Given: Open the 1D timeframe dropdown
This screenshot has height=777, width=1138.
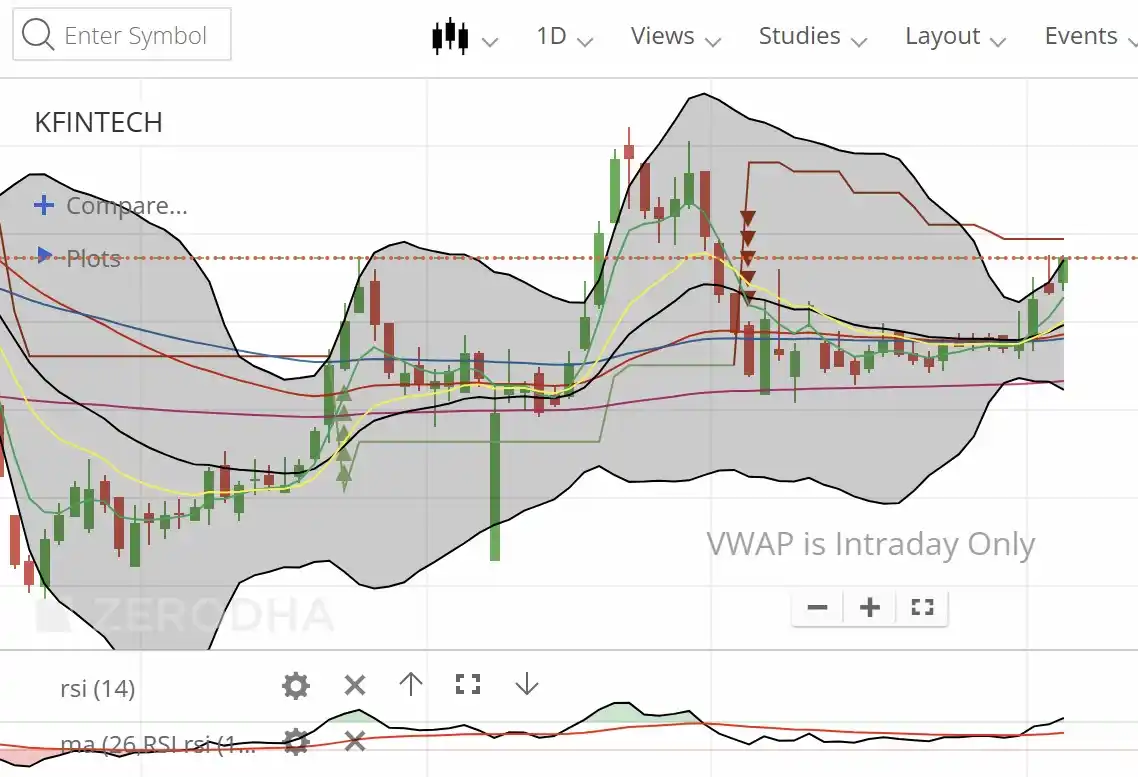Looking at the screenshot, I should [565, 36].
